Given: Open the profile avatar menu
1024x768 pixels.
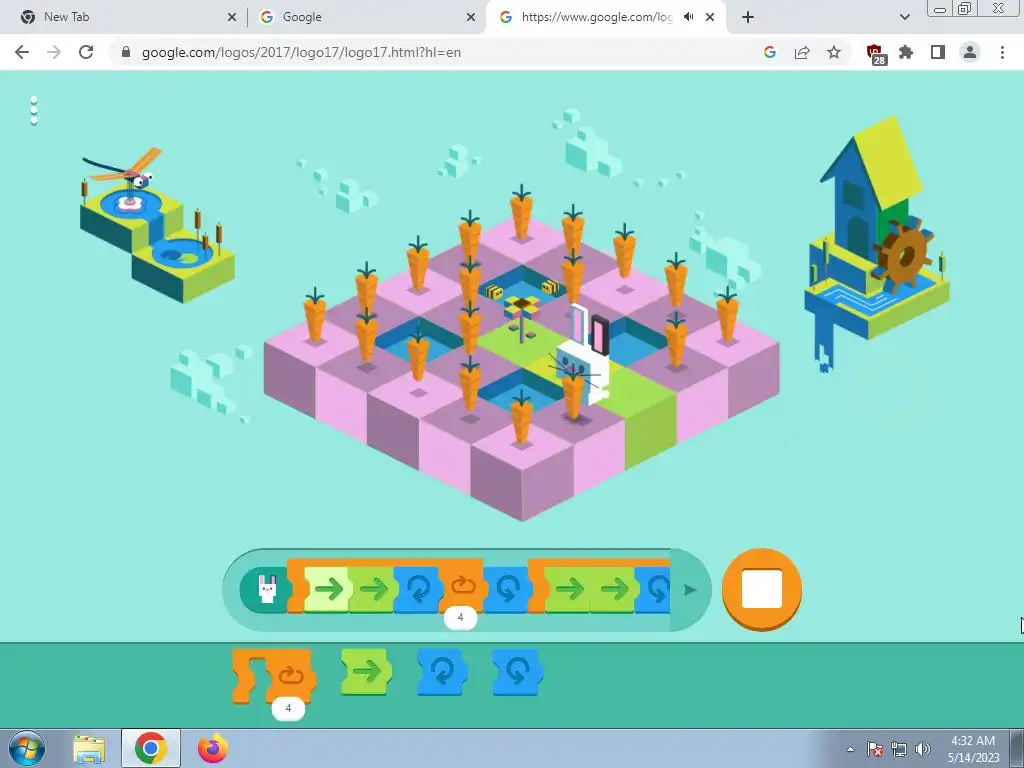Looking at the screenshot, I should click(970, 52).
